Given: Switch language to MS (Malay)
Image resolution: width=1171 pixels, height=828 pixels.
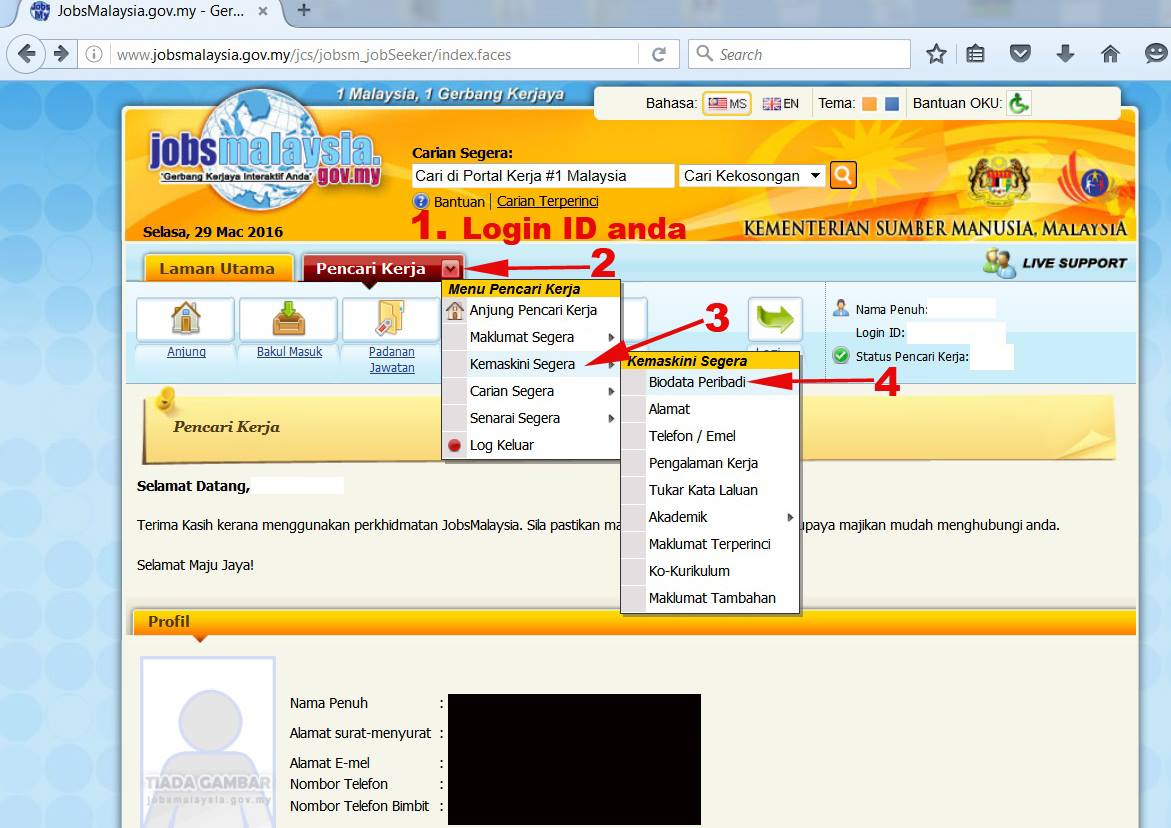Looking at the screenshot, I should click(727, 104).
